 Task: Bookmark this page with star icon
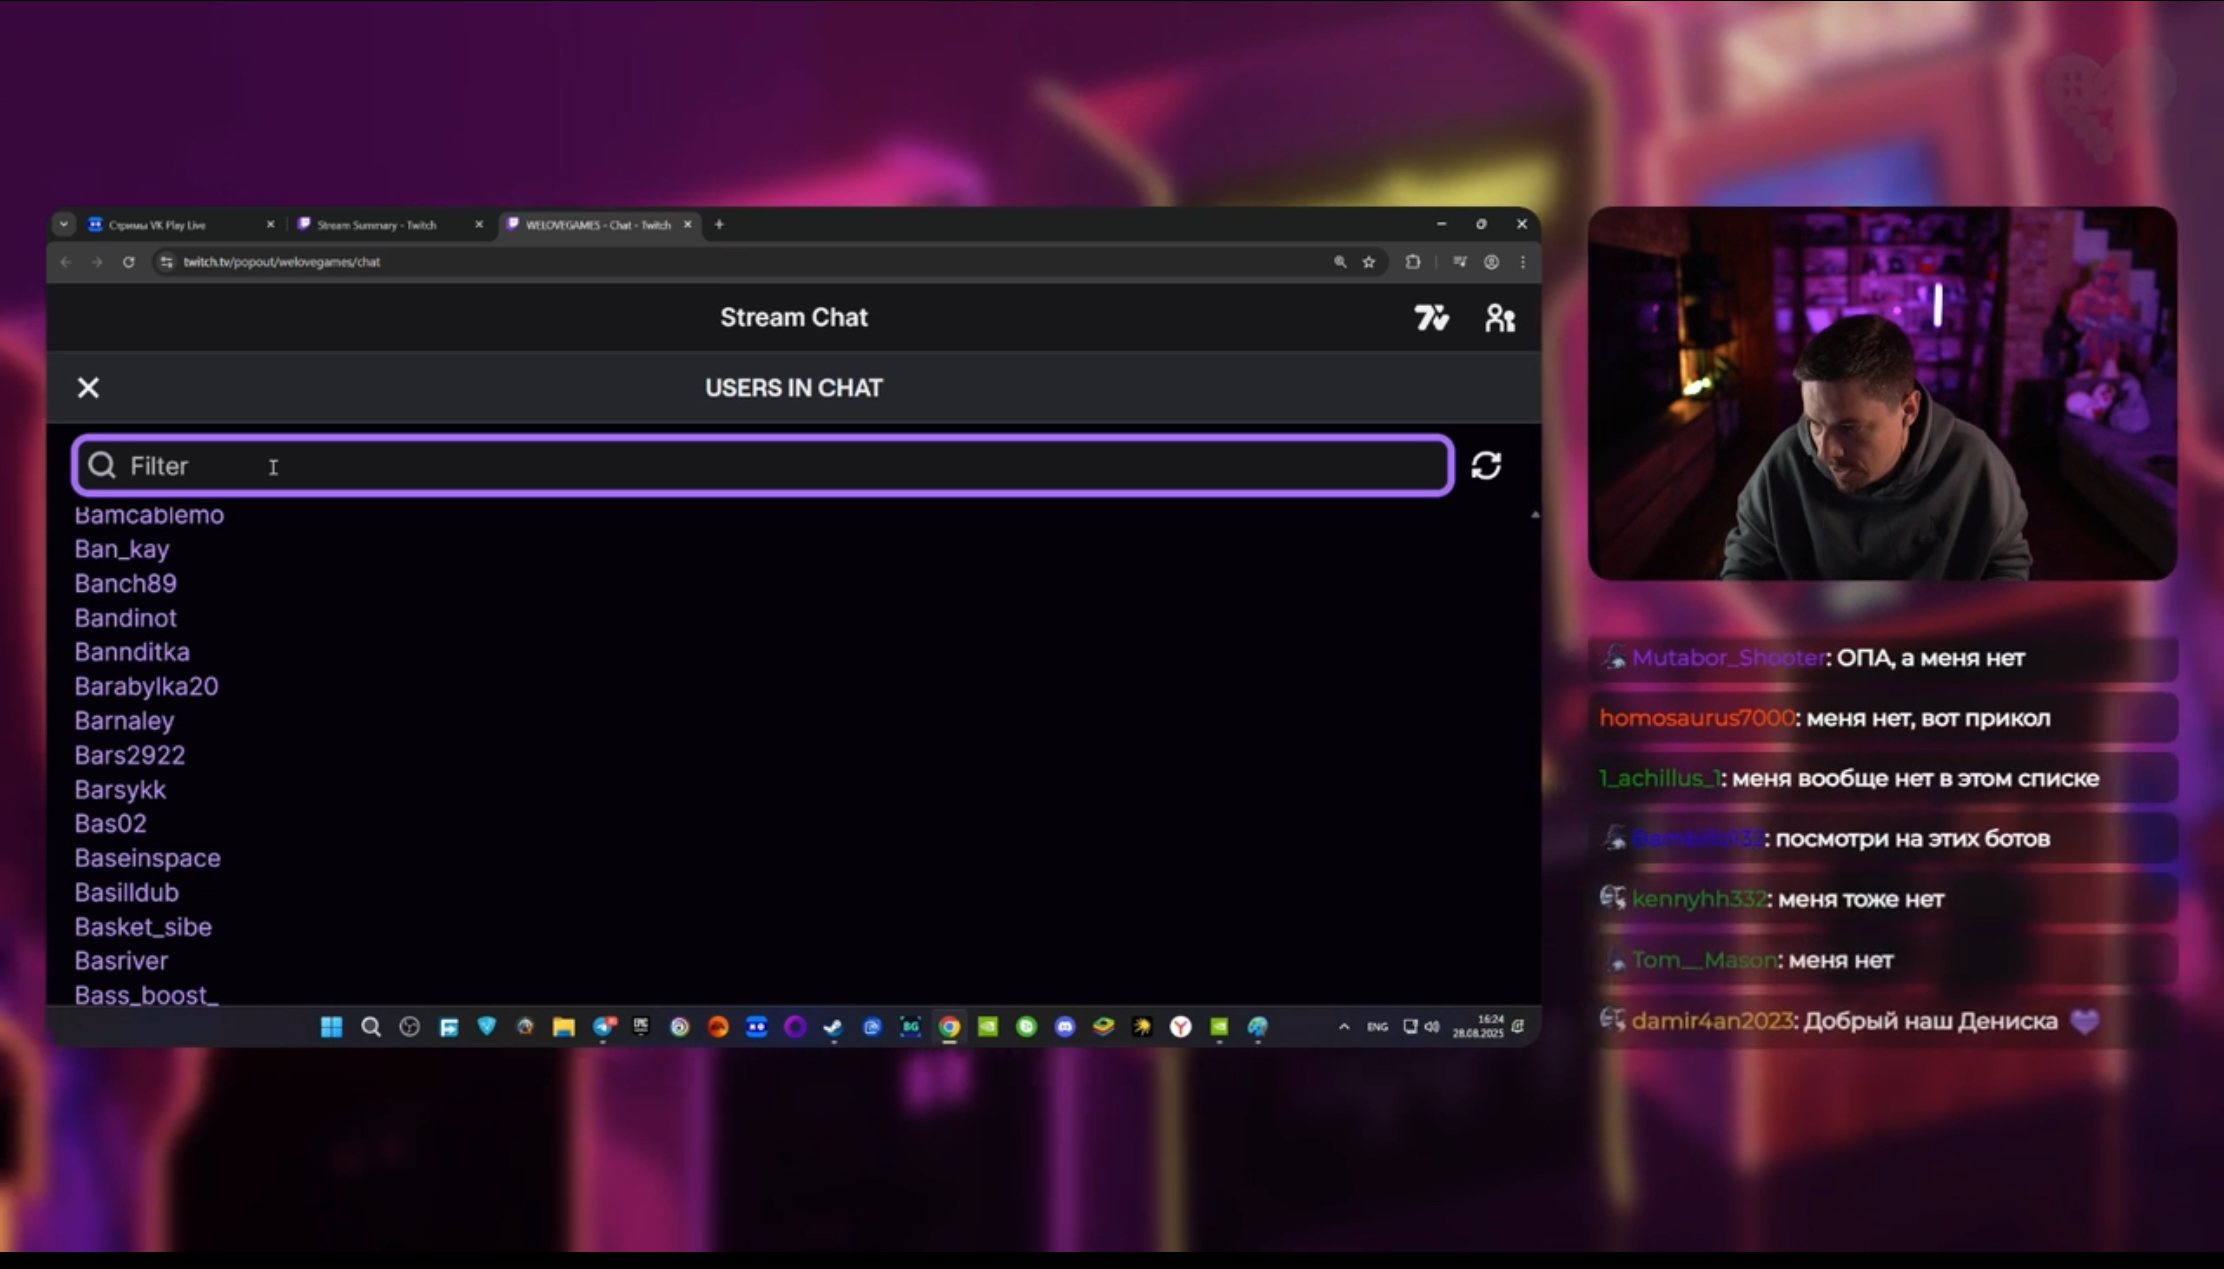coord(1369,262)
